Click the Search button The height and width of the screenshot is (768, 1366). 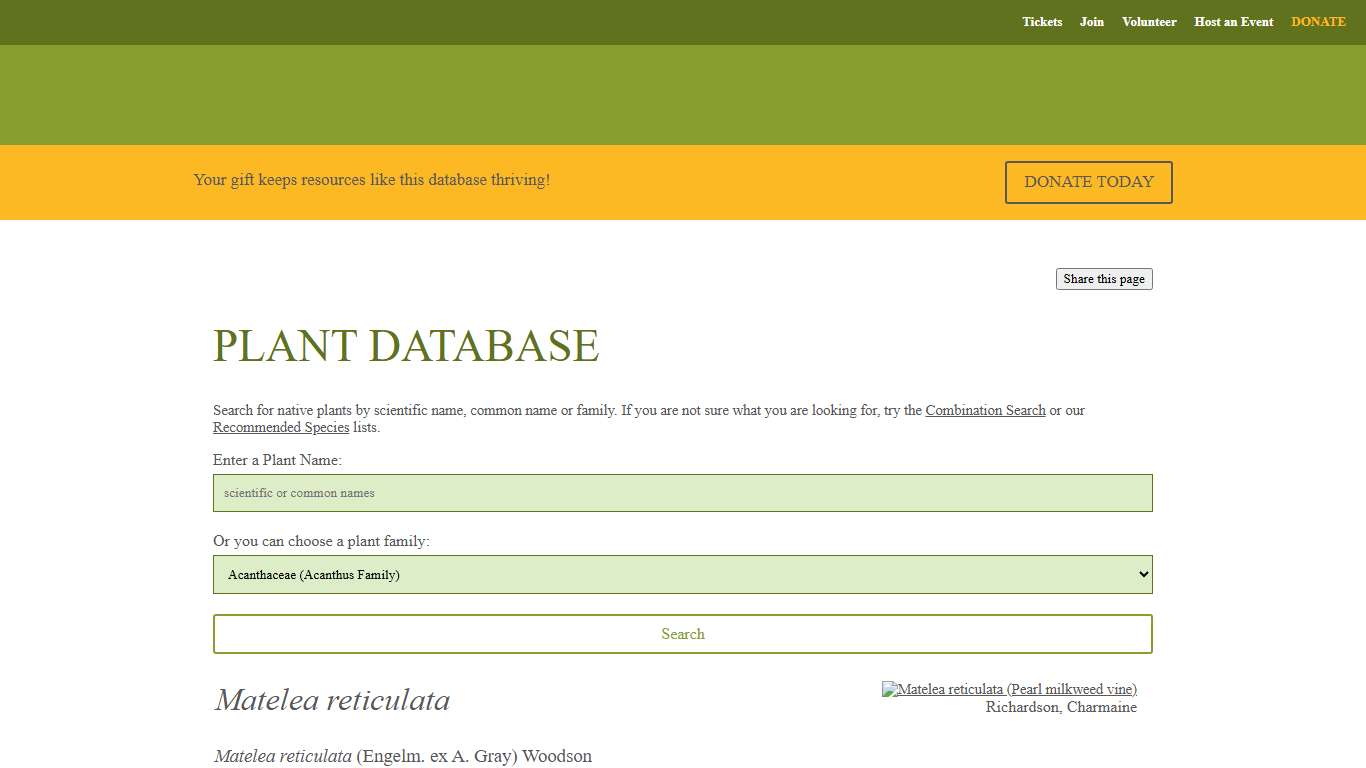coord(682,634)
